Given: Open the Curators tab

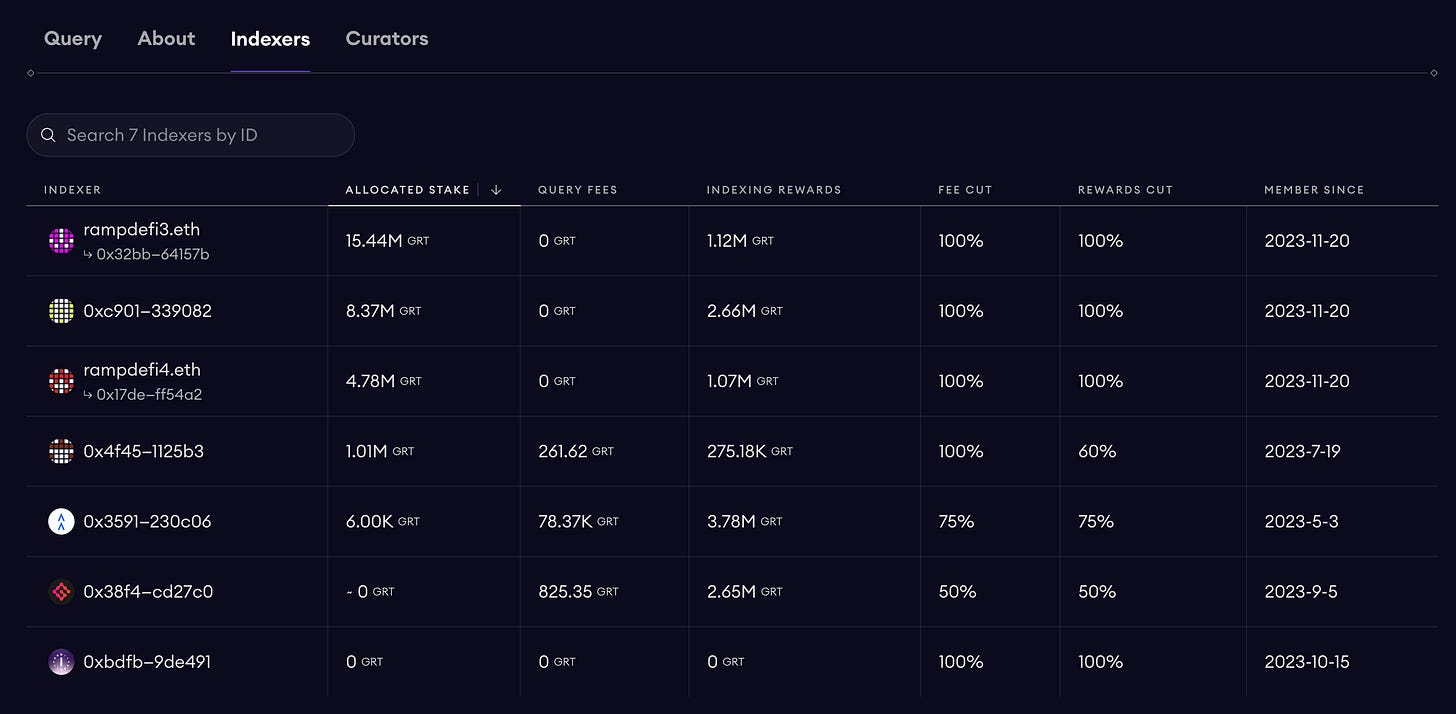Looking at the screenshot, I should [387, 39].
